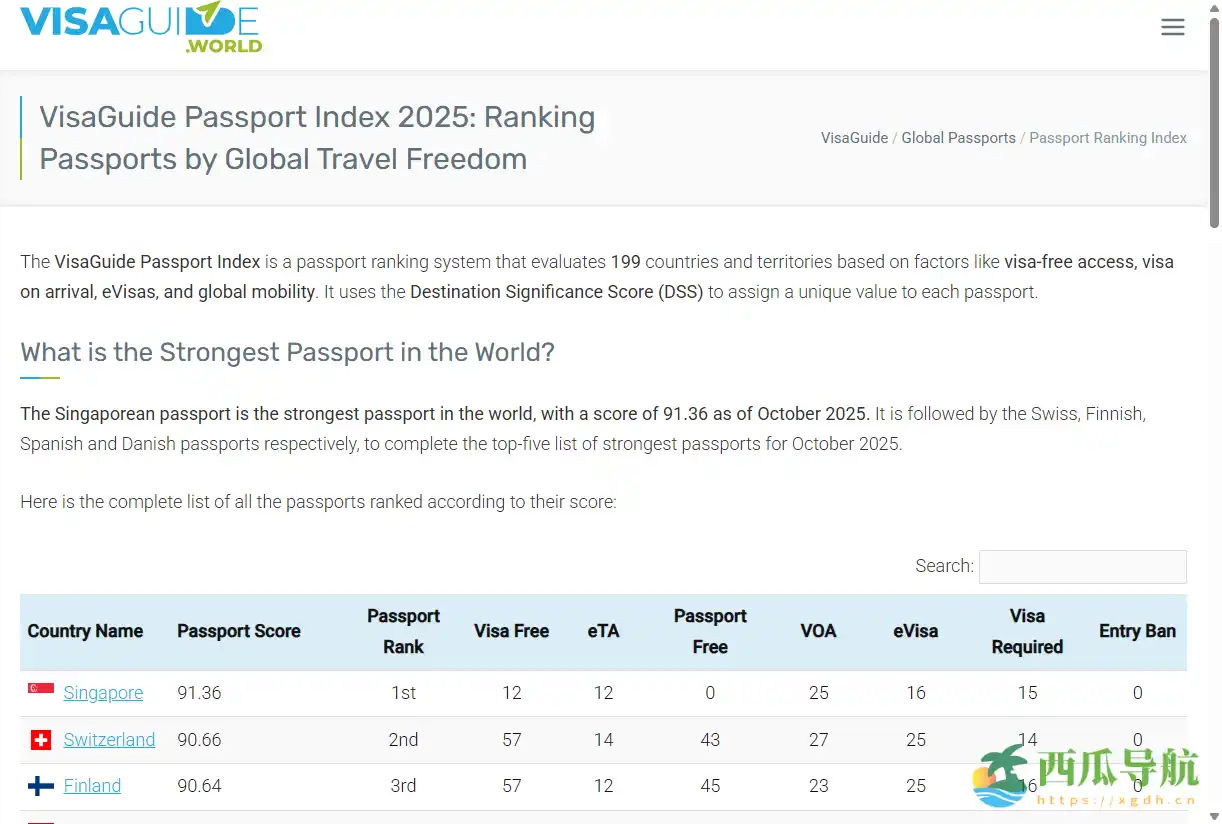This screenshot has height=824, width=1222.
Task: Open the Singapore passport link
Action: (103, 693)
